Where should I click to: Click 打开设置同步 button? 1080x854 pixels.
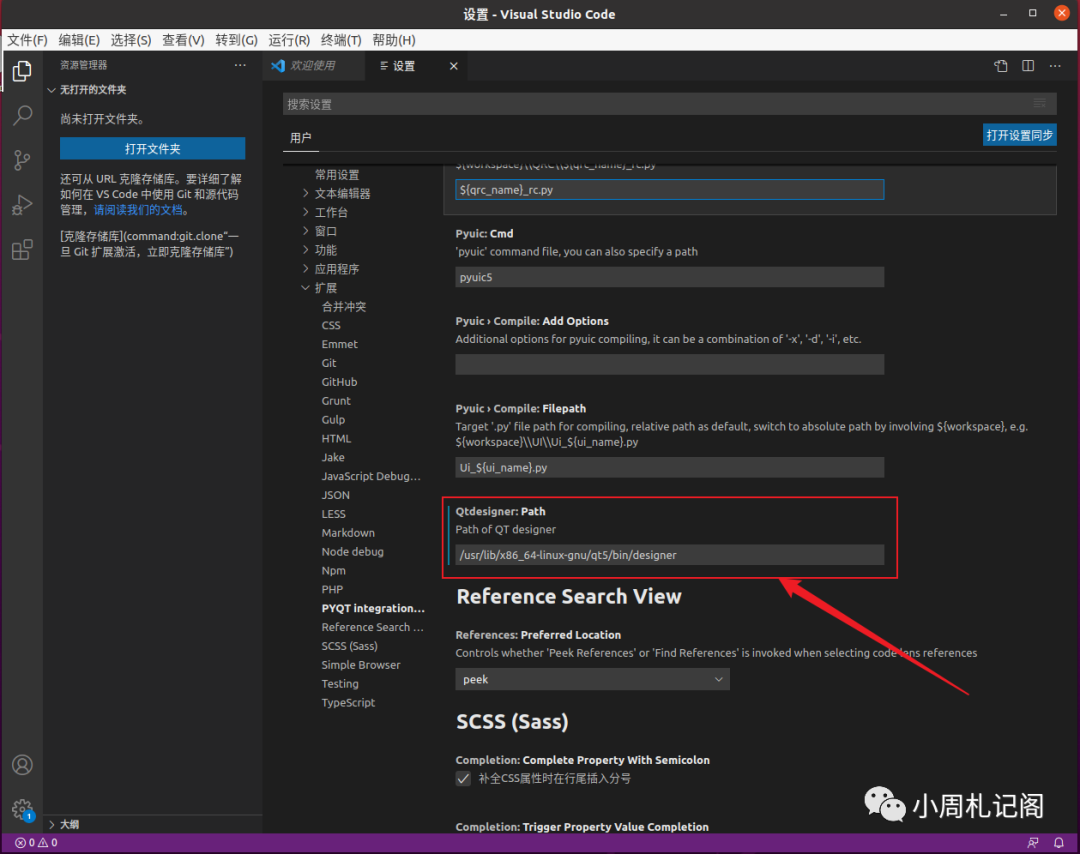pyautogui.click(x=1019, y=135)
